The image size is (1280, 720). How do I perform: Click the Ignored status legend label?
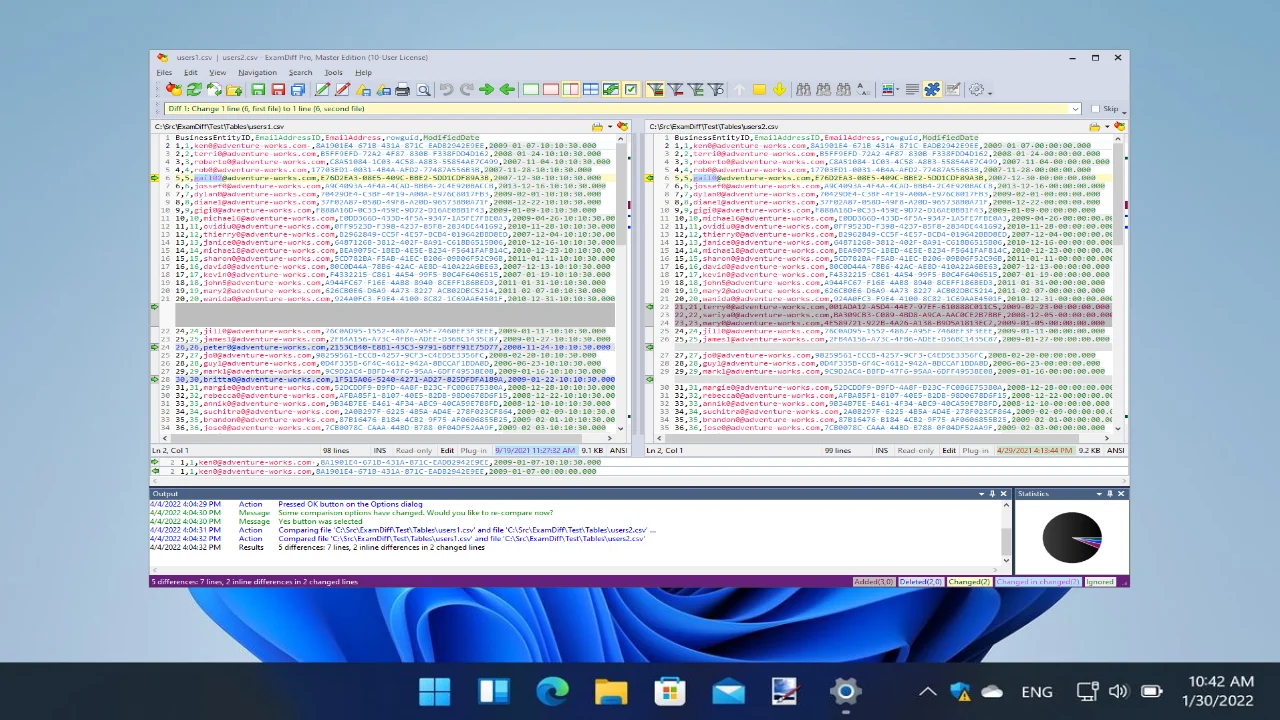(x=1099, y=582)
